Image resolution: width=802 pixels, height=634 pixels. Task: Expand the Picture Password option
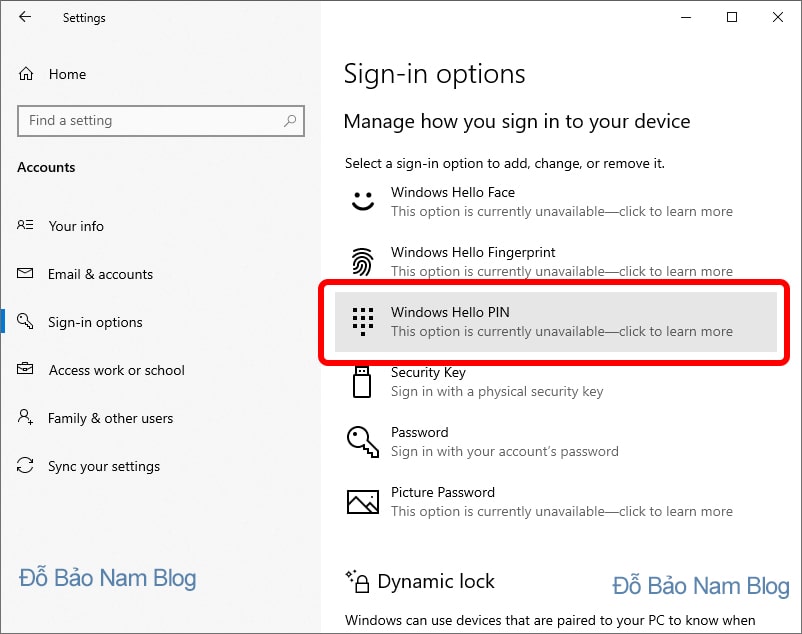[556, 502]
